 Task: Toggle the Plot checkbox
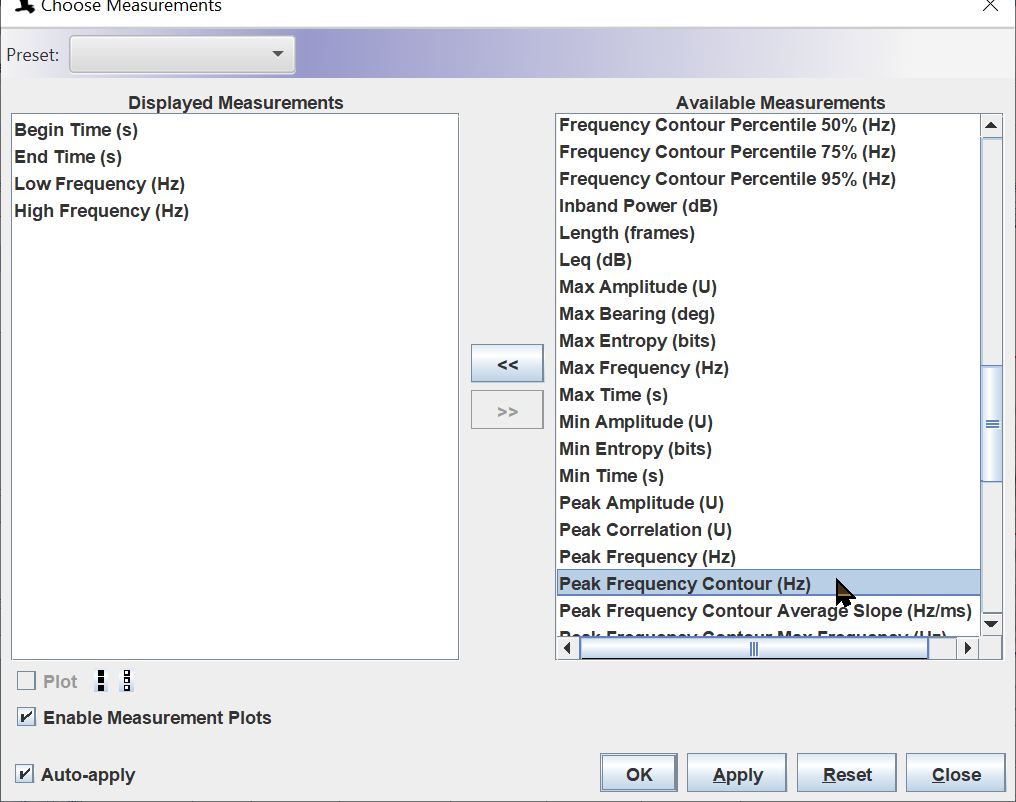point(27,681)
